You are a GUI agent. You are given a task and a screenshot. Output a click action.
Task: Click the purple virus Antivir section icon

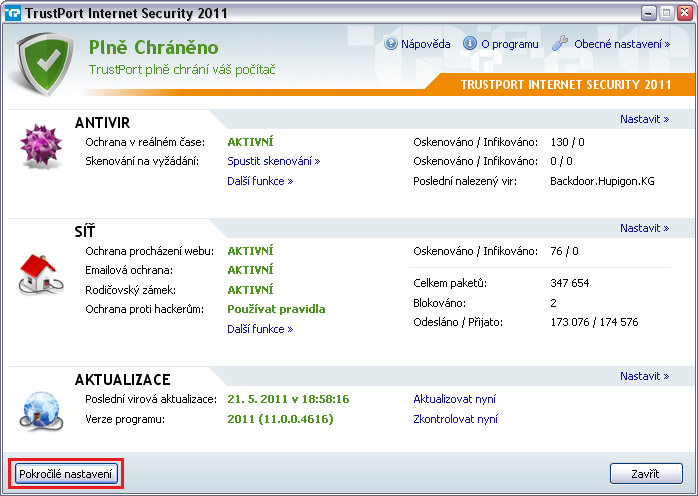41,146
